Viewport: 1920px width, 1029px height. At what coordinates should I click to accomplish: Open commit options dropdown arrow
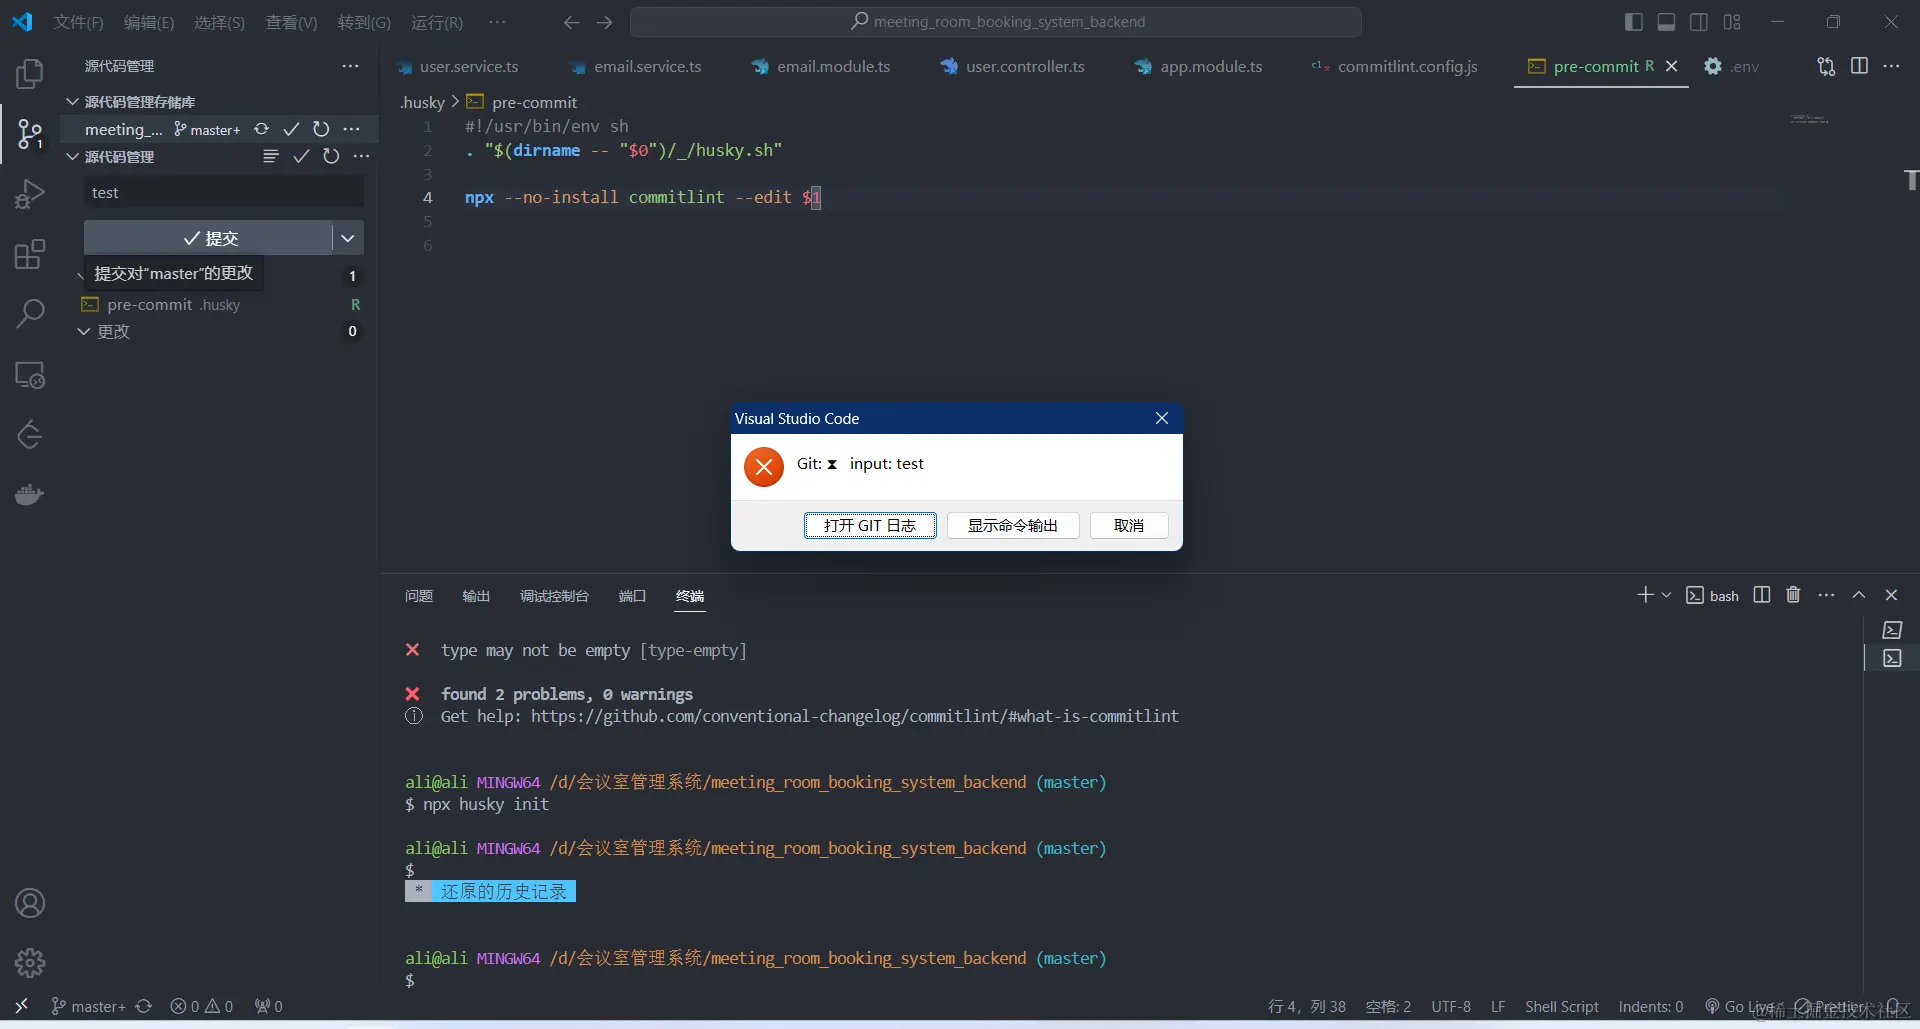click(x=348, y=238)
